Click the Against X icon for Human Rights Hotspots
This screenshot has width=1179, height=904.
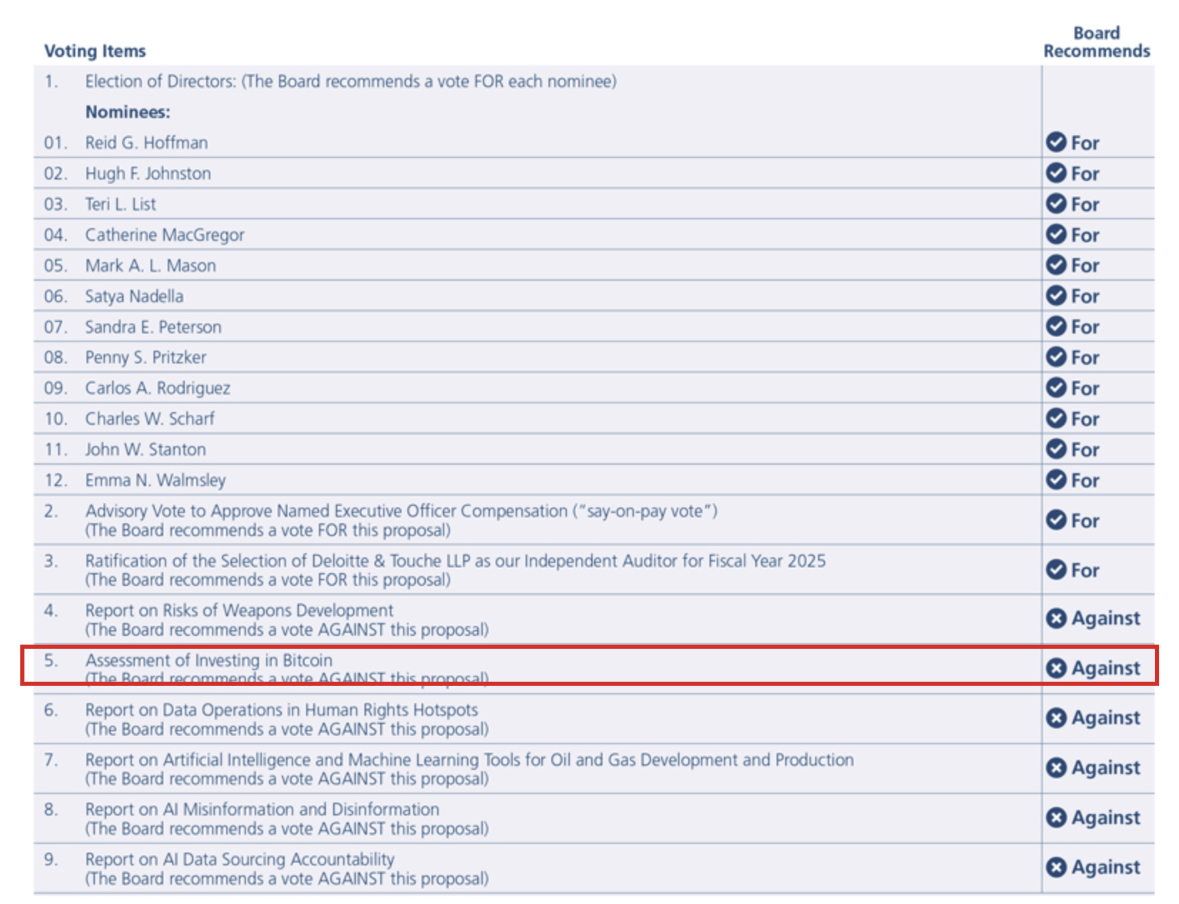click(x=1056, y=718)
